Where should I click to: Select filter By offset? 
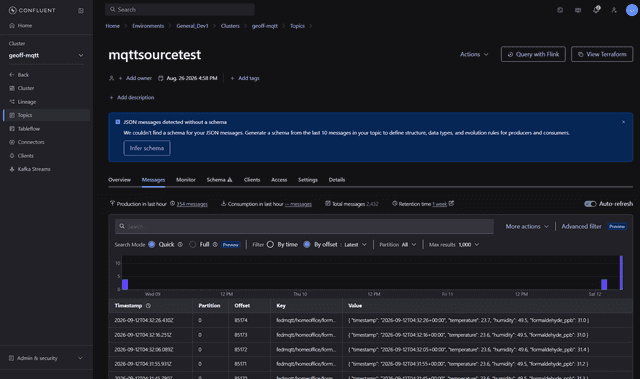(307, 244)
